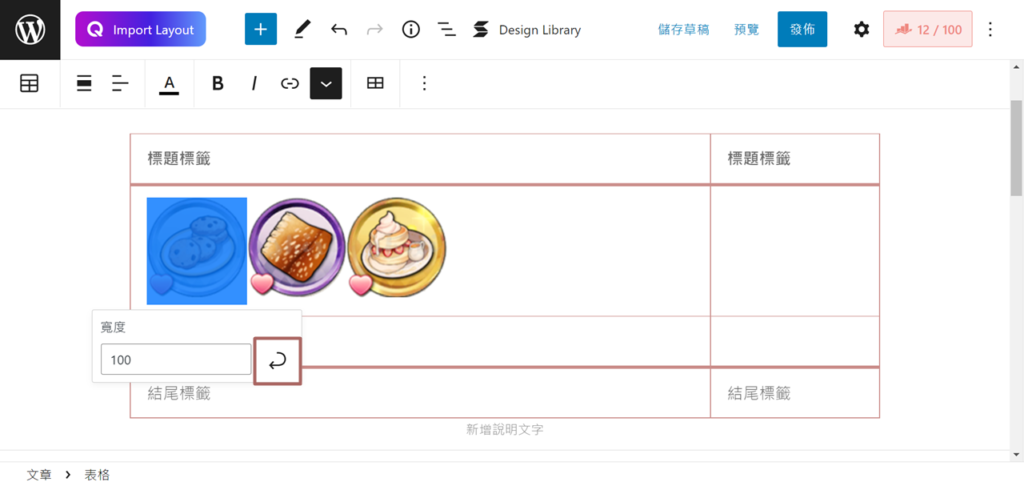
Task: Click 儲存草稿 to save draft
Action: [x=683, y=30]
